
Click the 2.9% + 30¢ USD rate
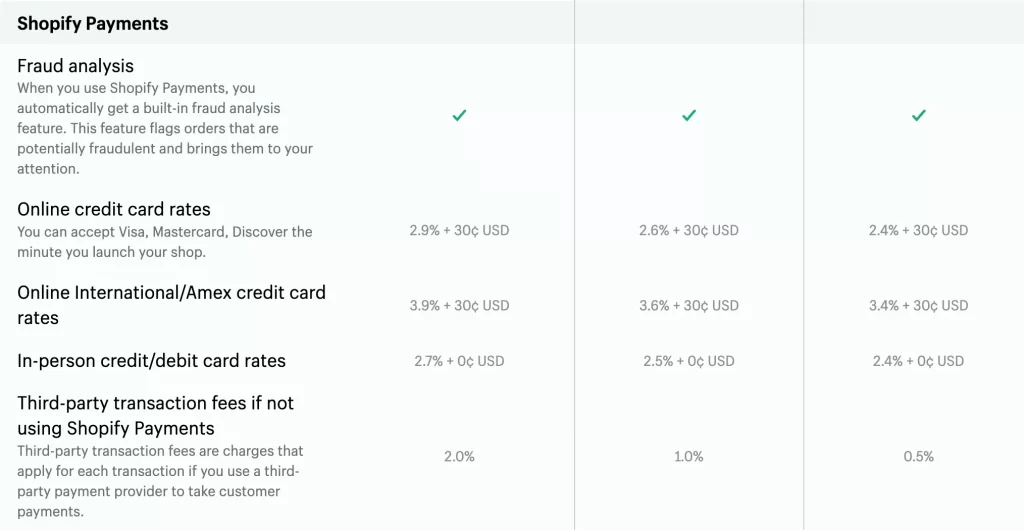pyautogui.click(x=459, y=230)
